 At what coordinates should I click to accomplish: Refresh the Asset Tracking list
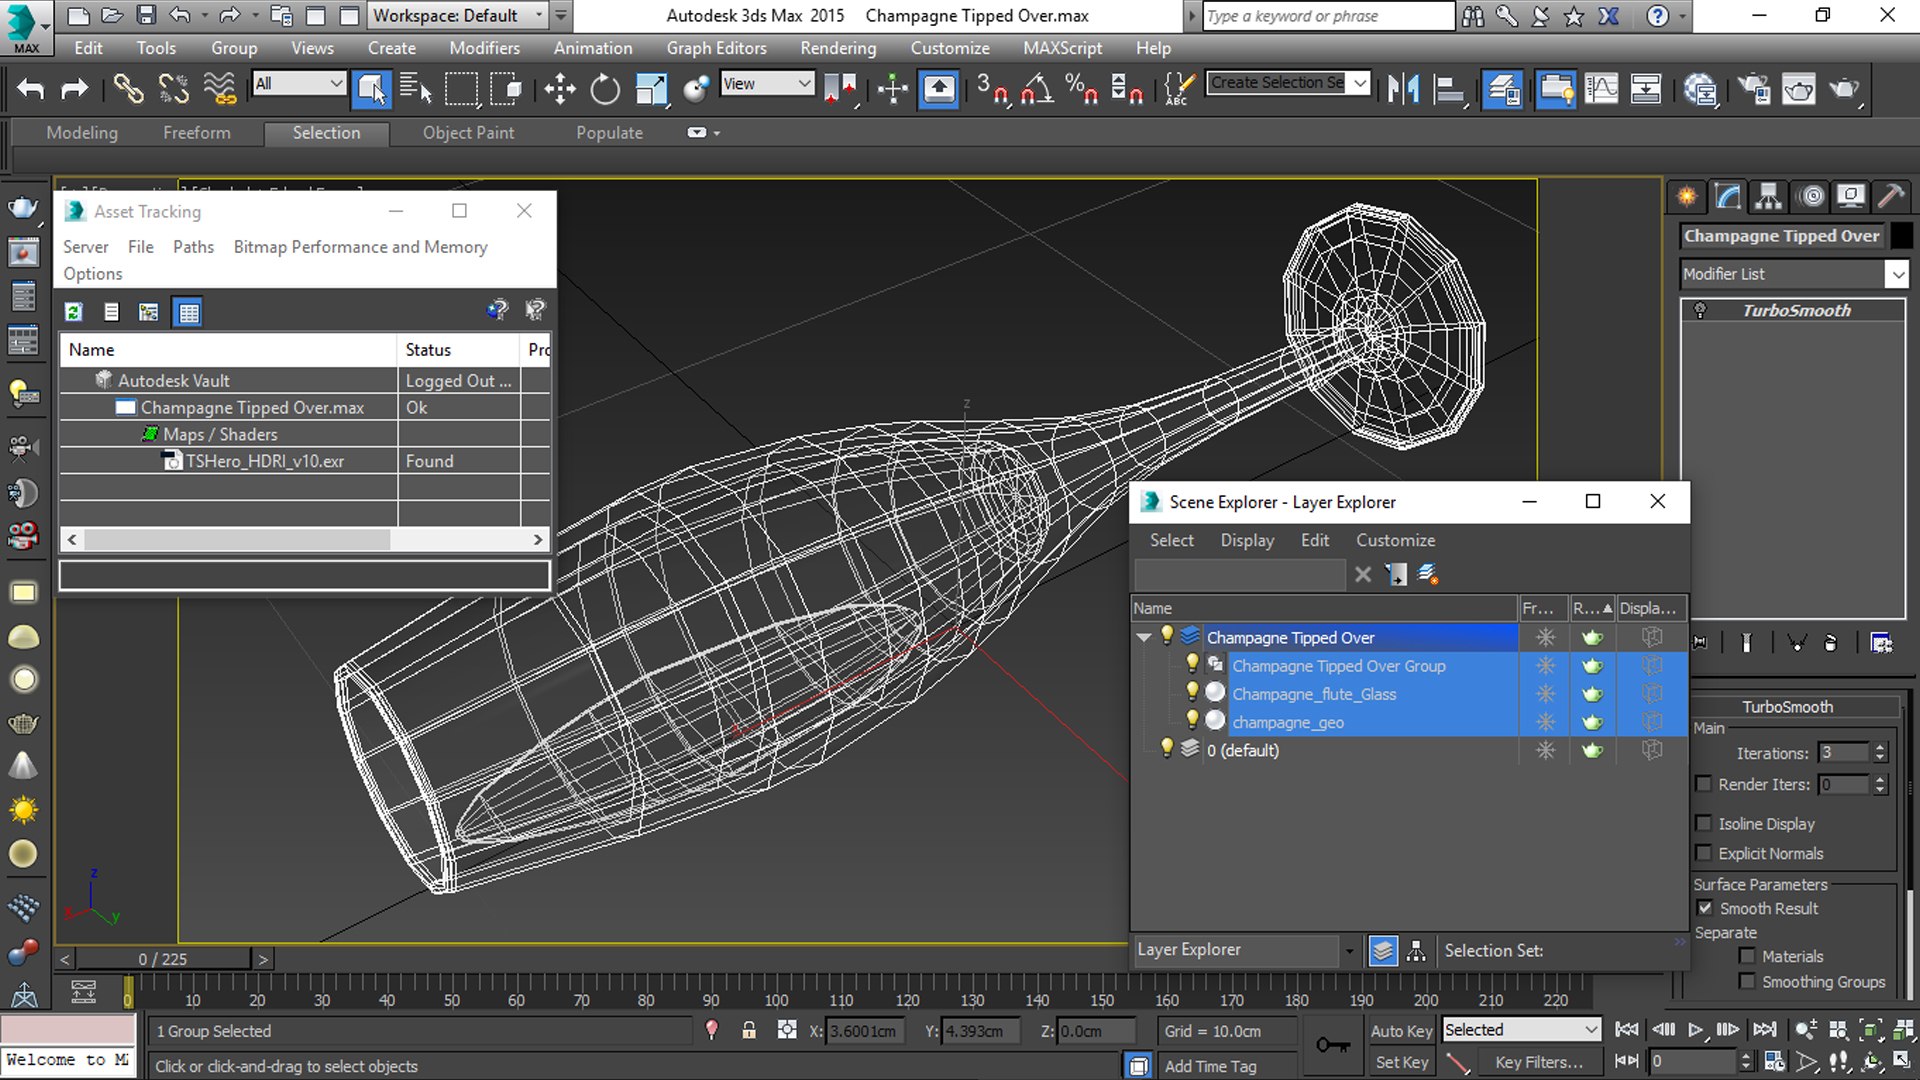pos(74,312)
